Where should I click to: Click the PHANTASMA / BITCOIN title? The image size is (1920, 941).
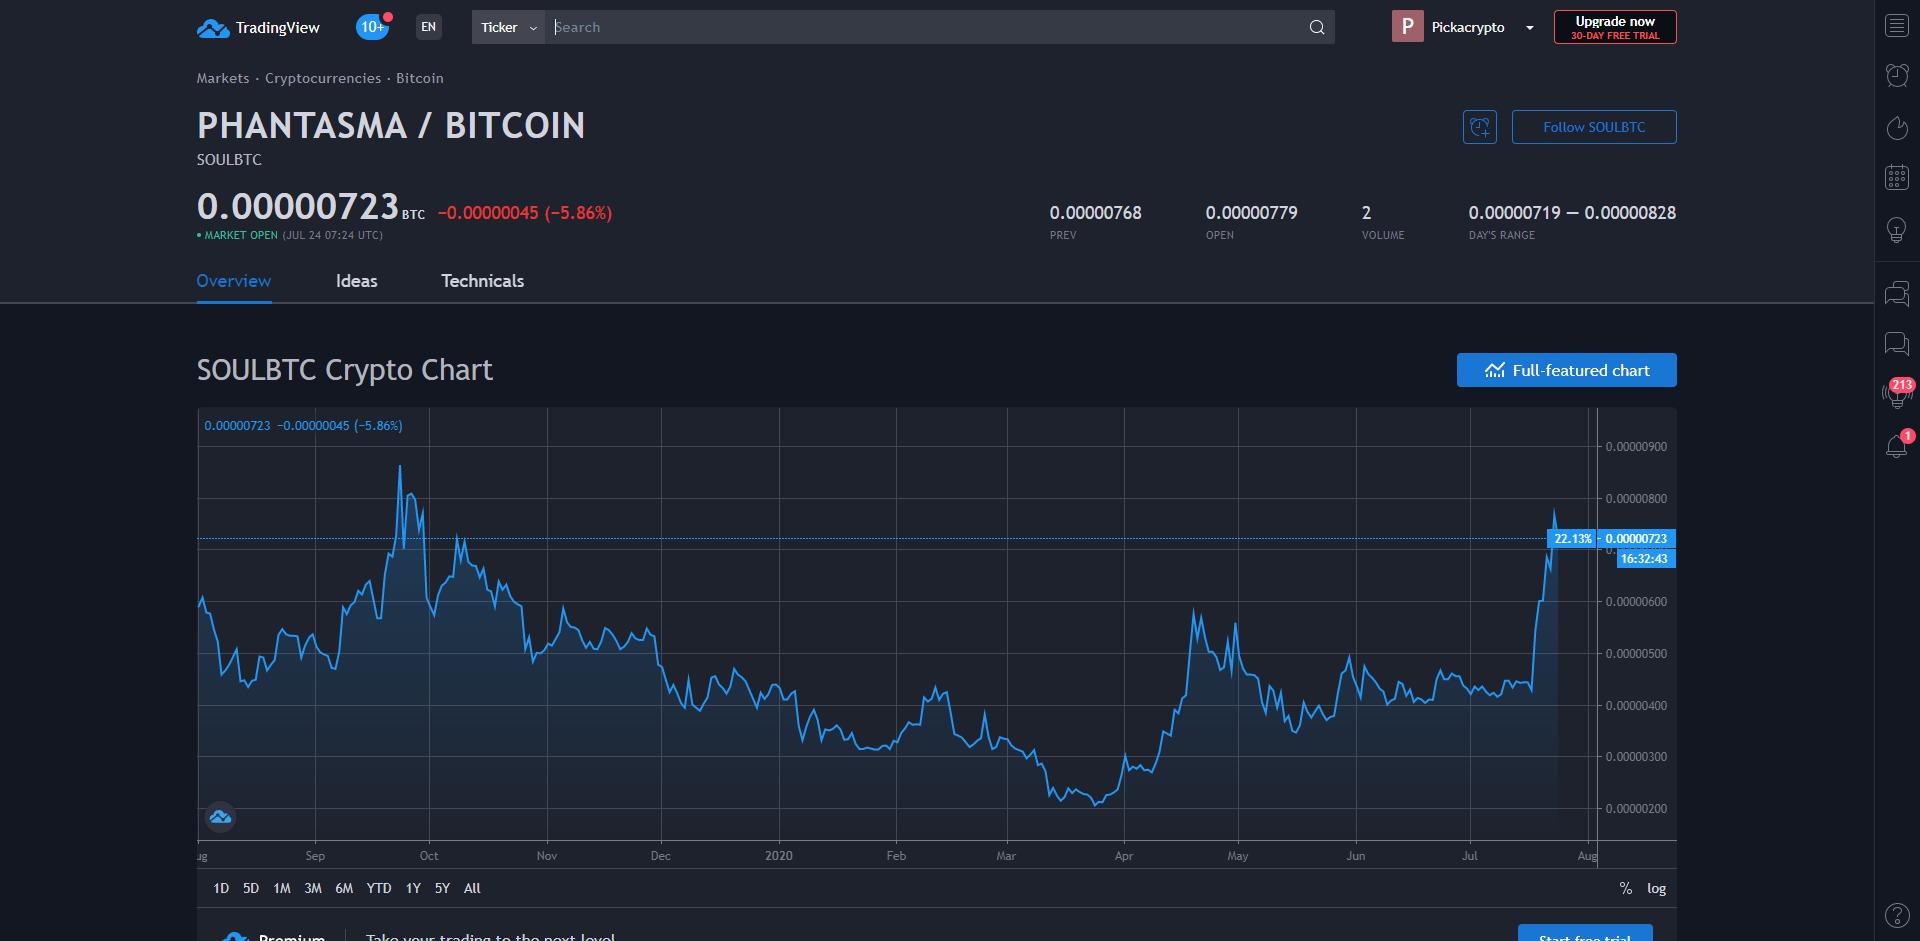(391, 126)
